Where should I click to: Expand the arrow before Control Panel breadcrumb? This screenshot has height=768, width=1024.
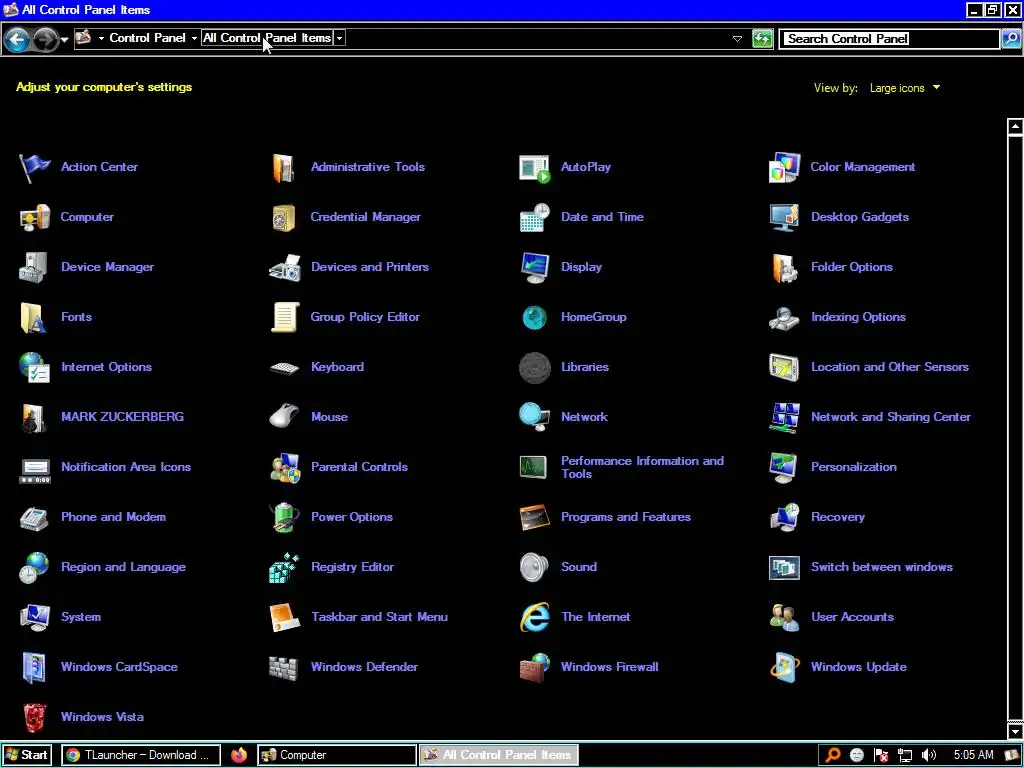point(101,39)
